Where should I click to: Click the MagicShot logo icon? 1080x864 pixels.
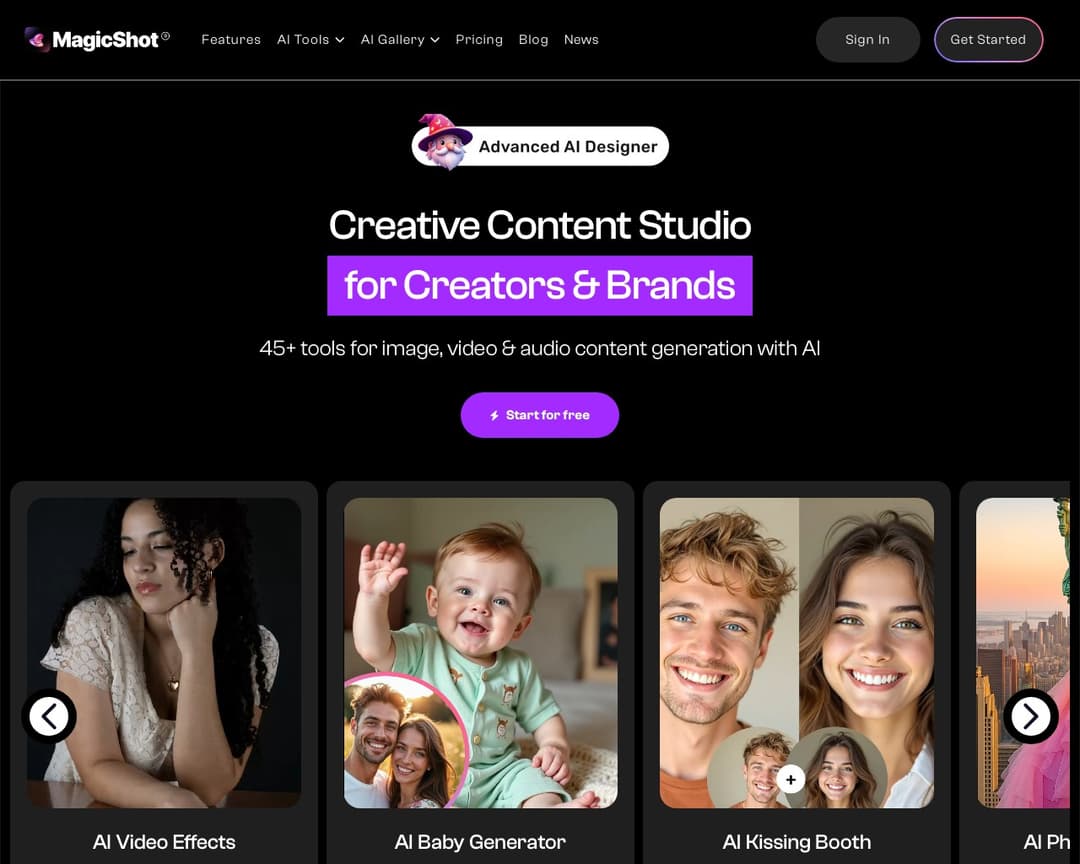37,39
